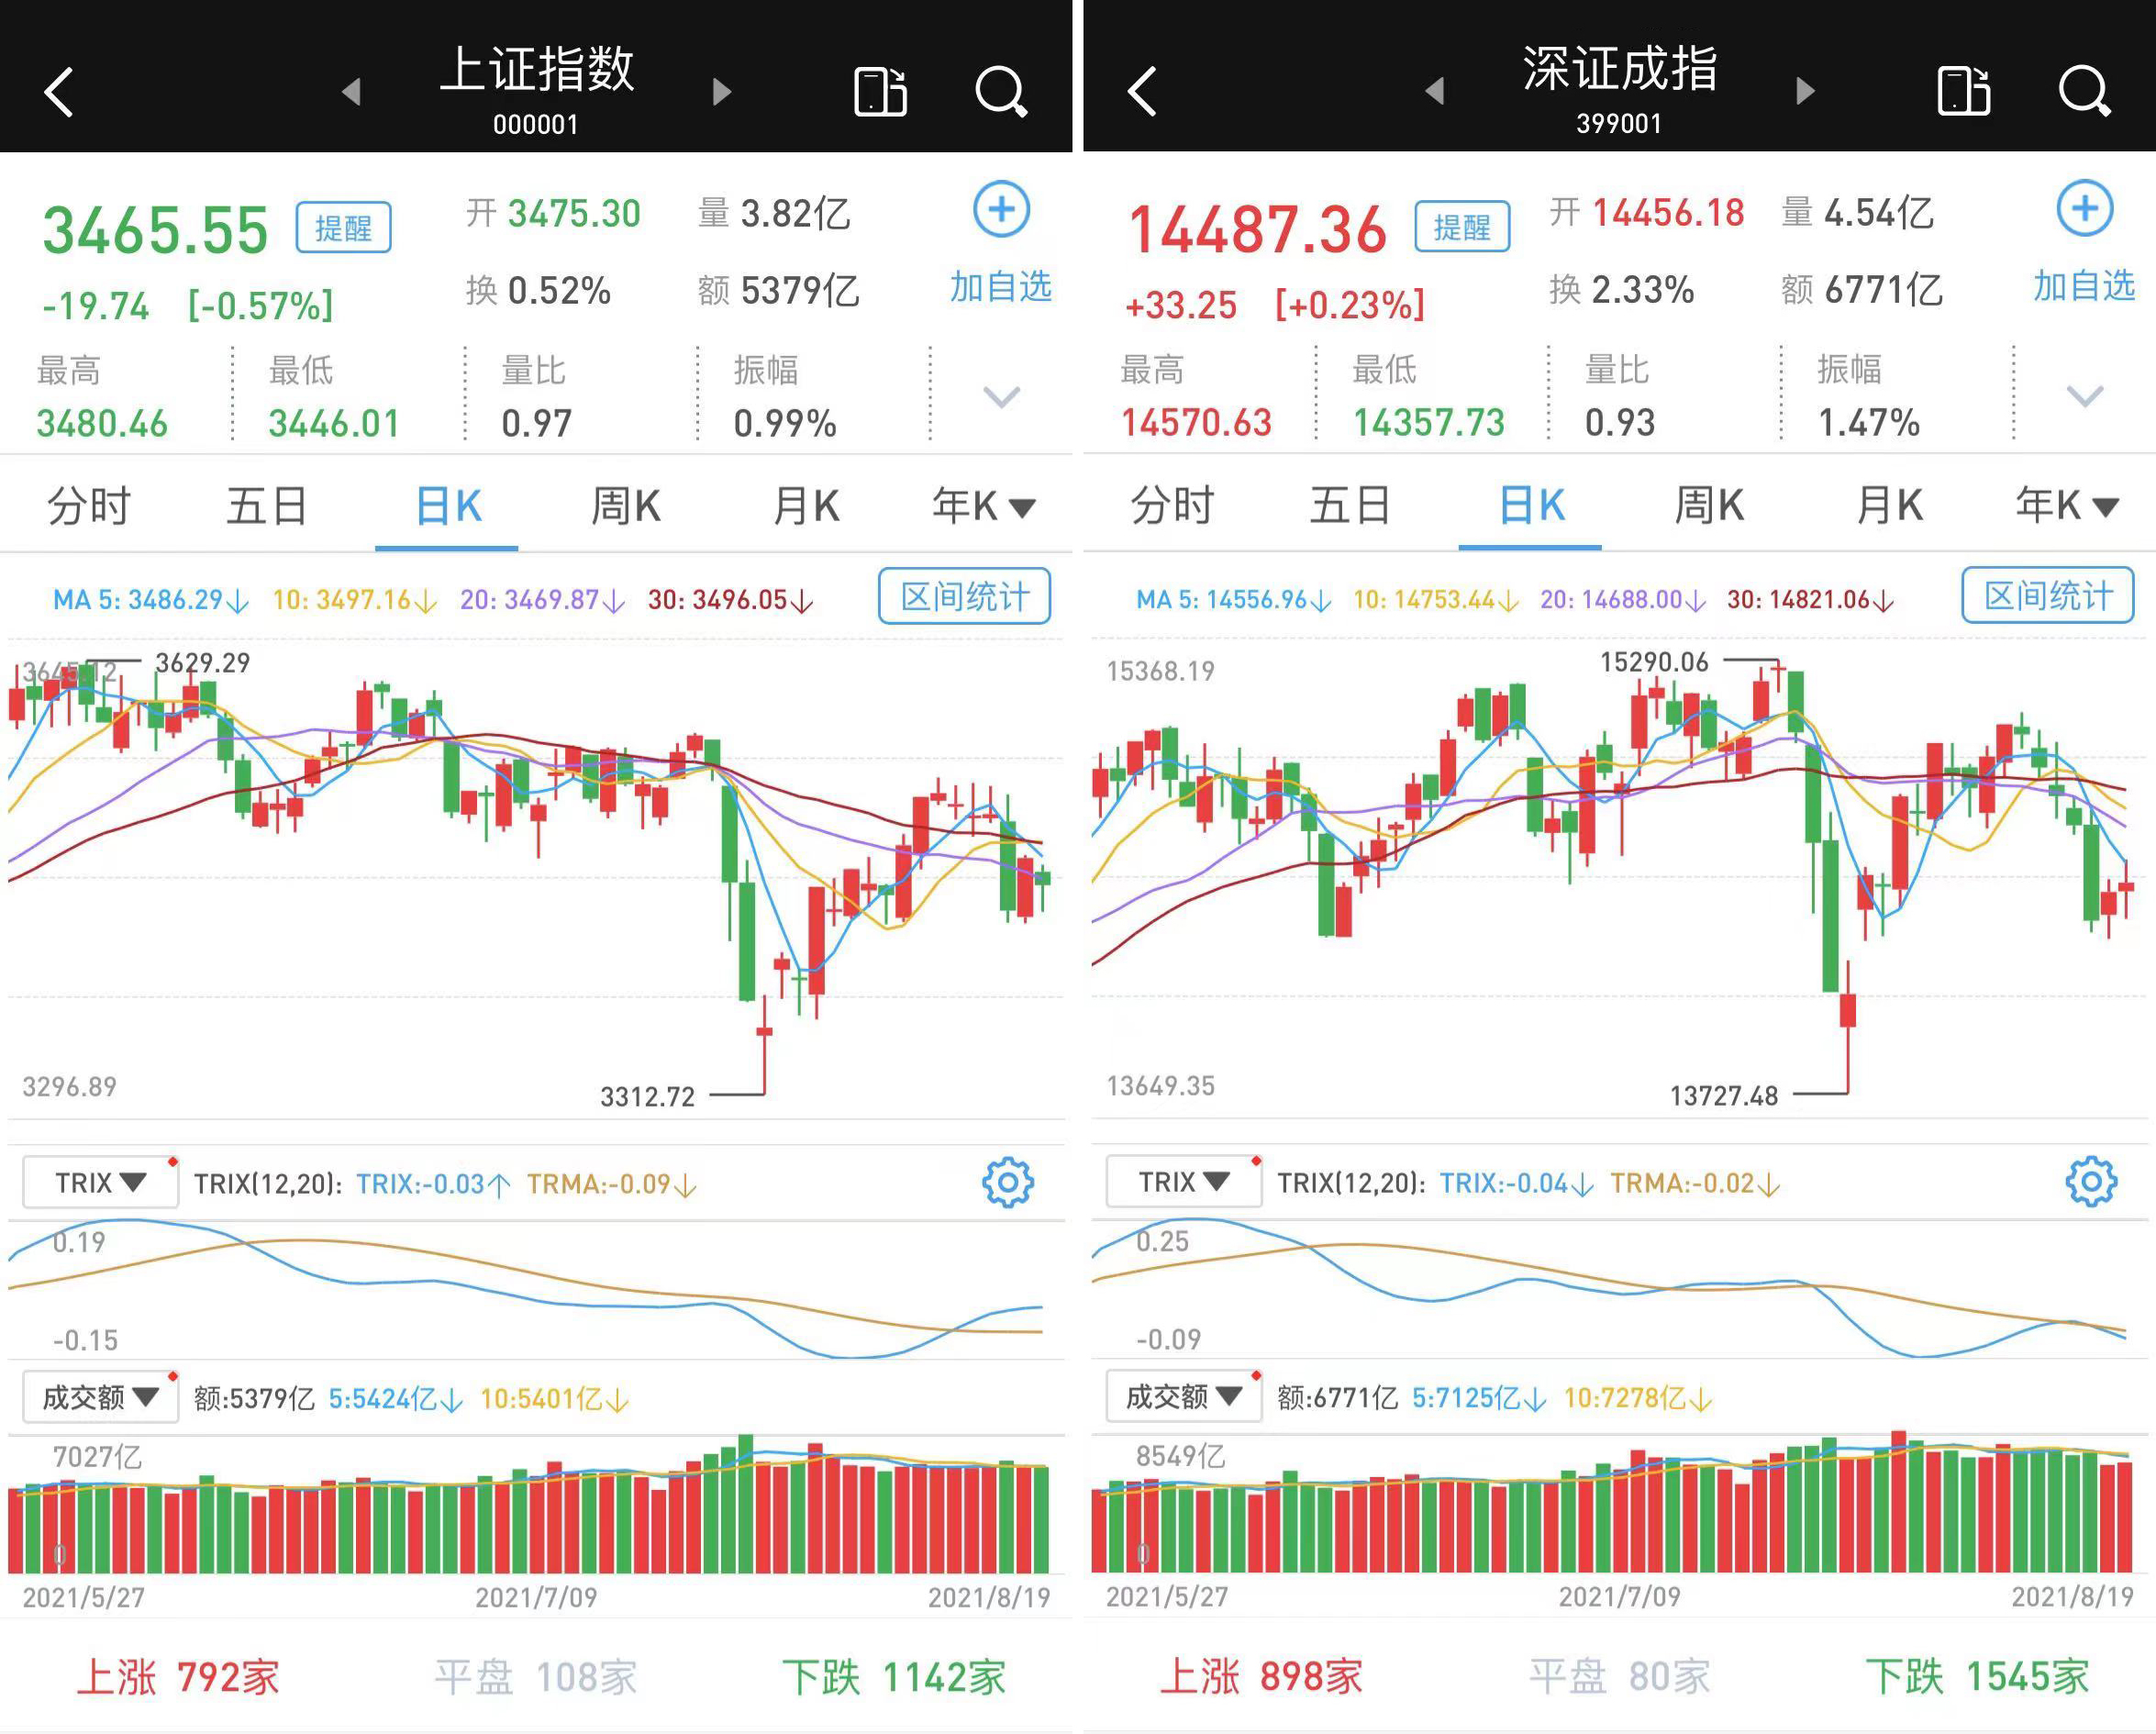Tap 上证指数 title with code 000001

click(536, 90)
